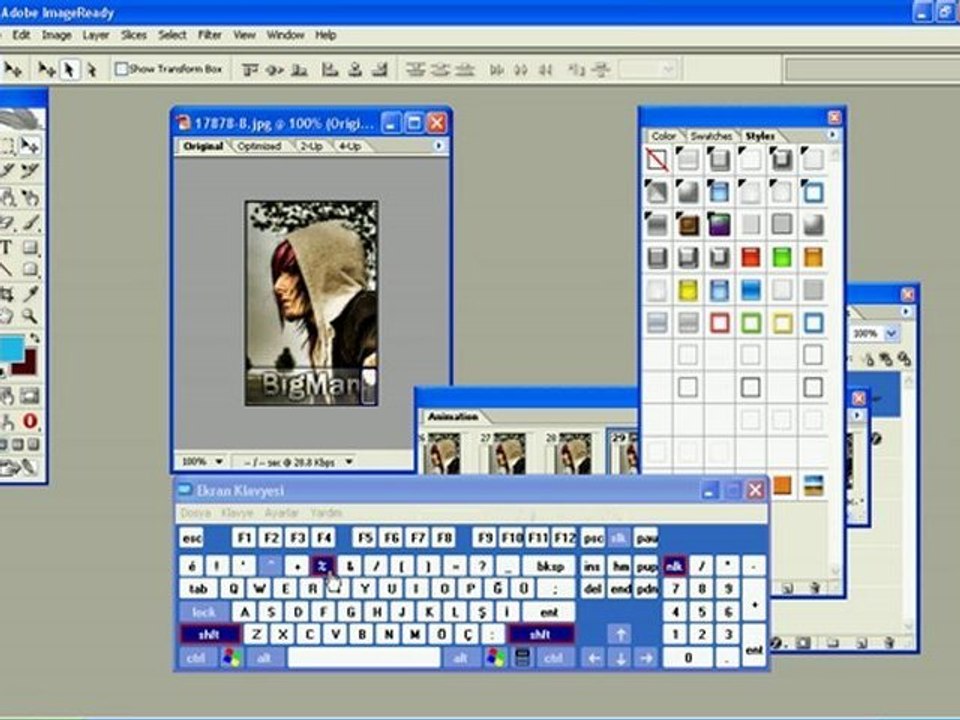Viewport: 960px width, 720px height.
Task: Select the Animation palette tab
Action: [453, 417]
